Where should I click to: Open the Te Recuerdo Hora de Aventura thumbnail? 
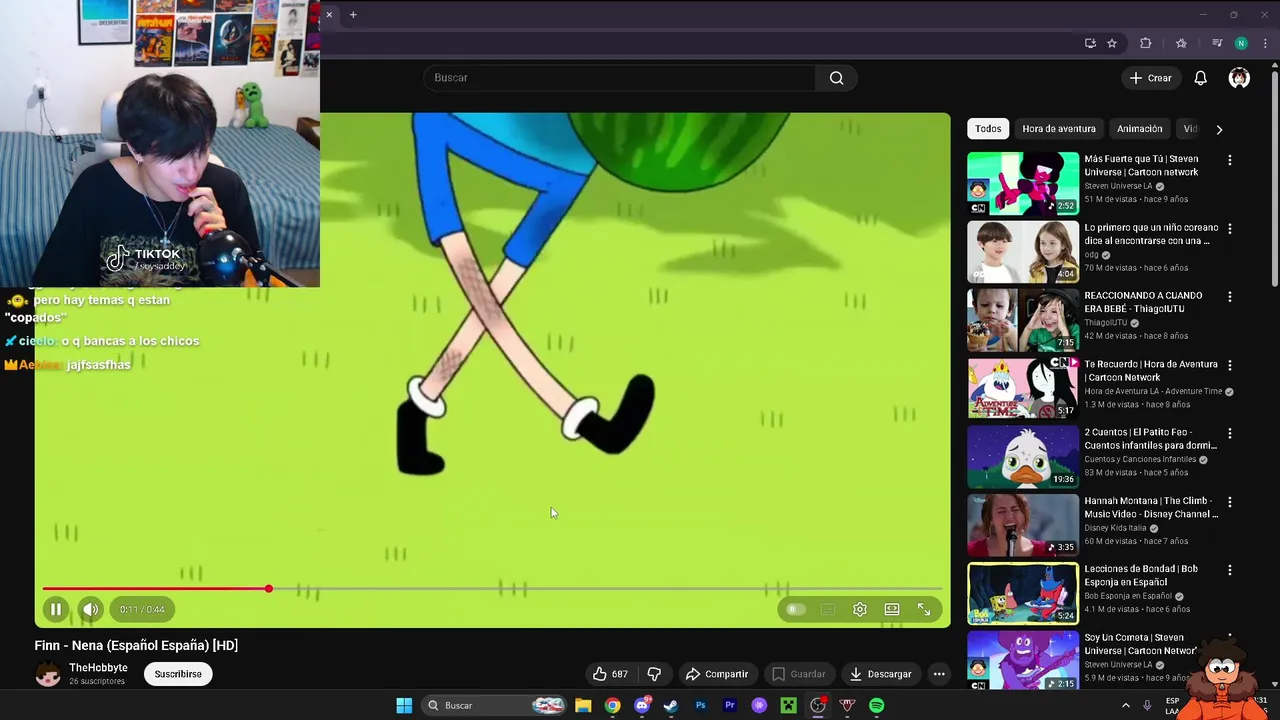click(x=1023, y=388)
